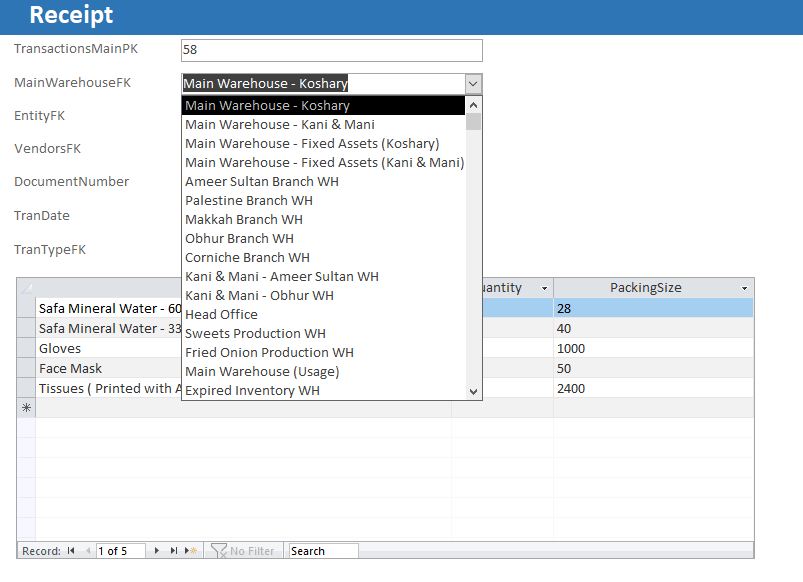Click PackingSize cell with value 2400
Viewport: 803px width, 582px height.
653,388
